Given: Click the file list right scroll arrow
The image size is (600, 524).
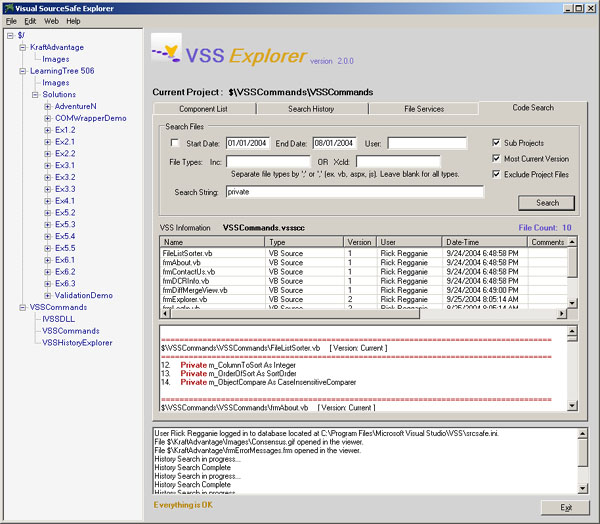Looking at the screenshot, I should coord(561,314).
